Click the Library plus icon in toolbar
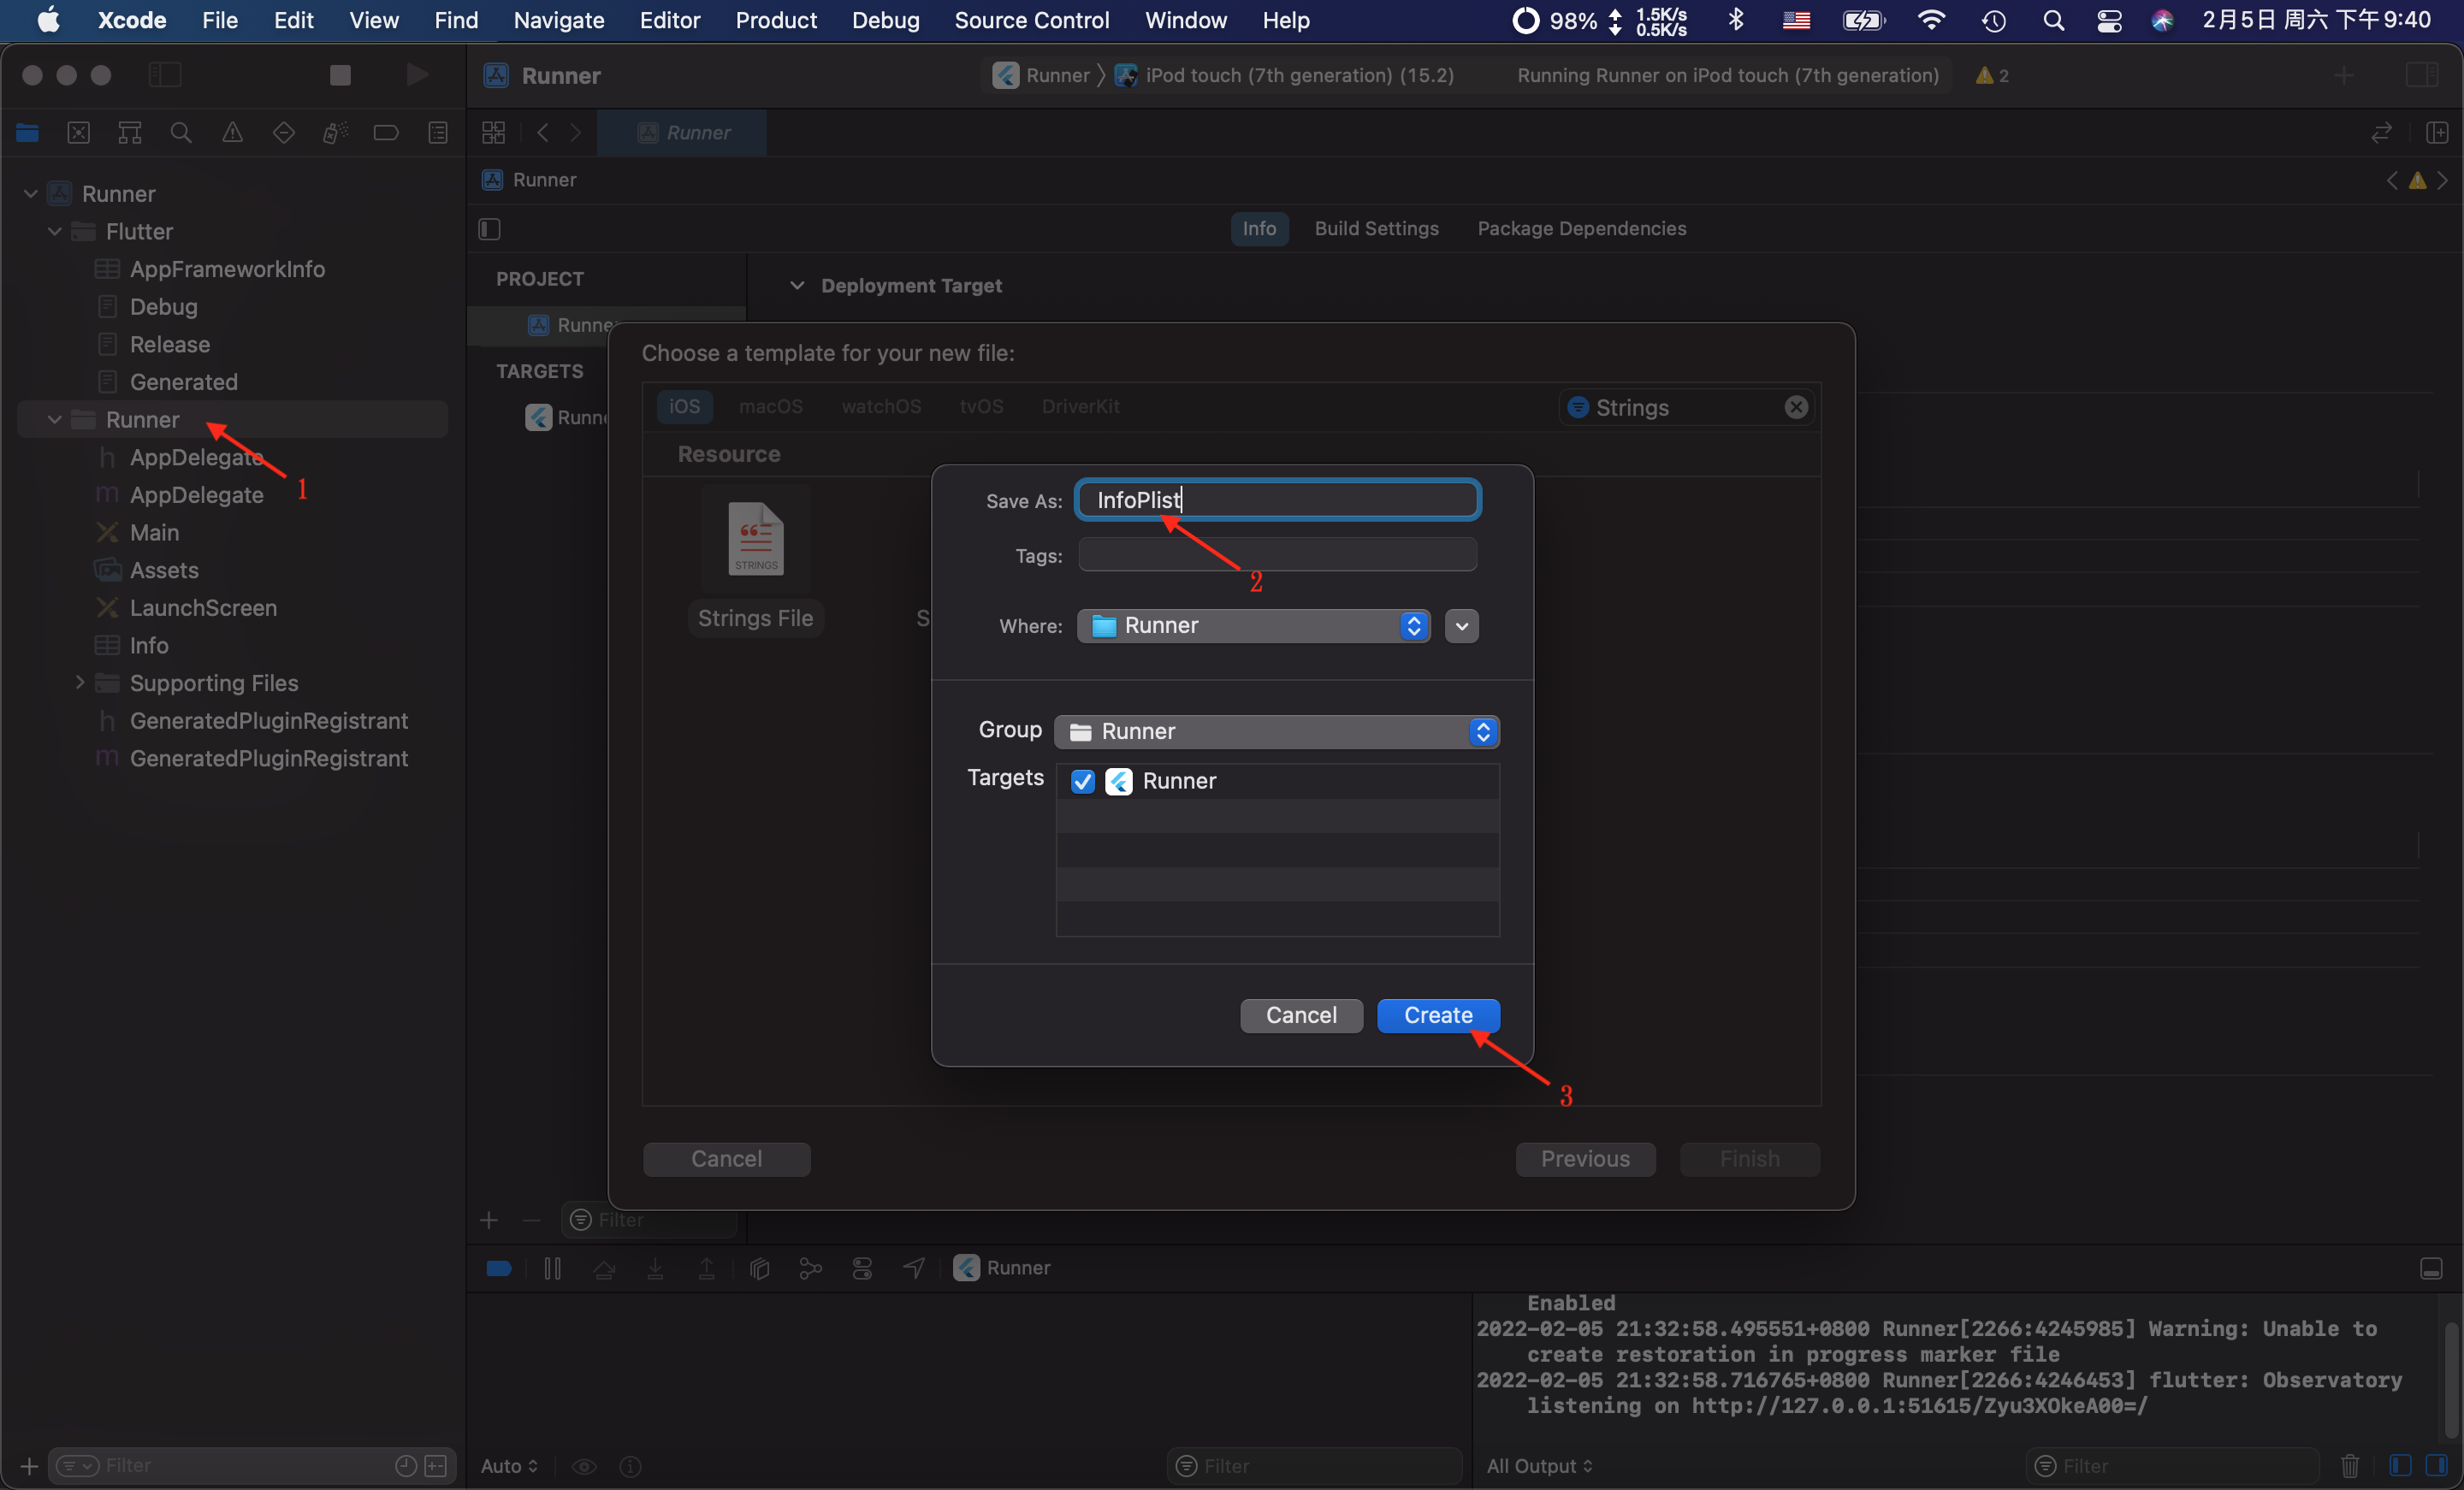Image resolution: width=2464 pixels, height=1490 pixels. (x=2344, y=75)
